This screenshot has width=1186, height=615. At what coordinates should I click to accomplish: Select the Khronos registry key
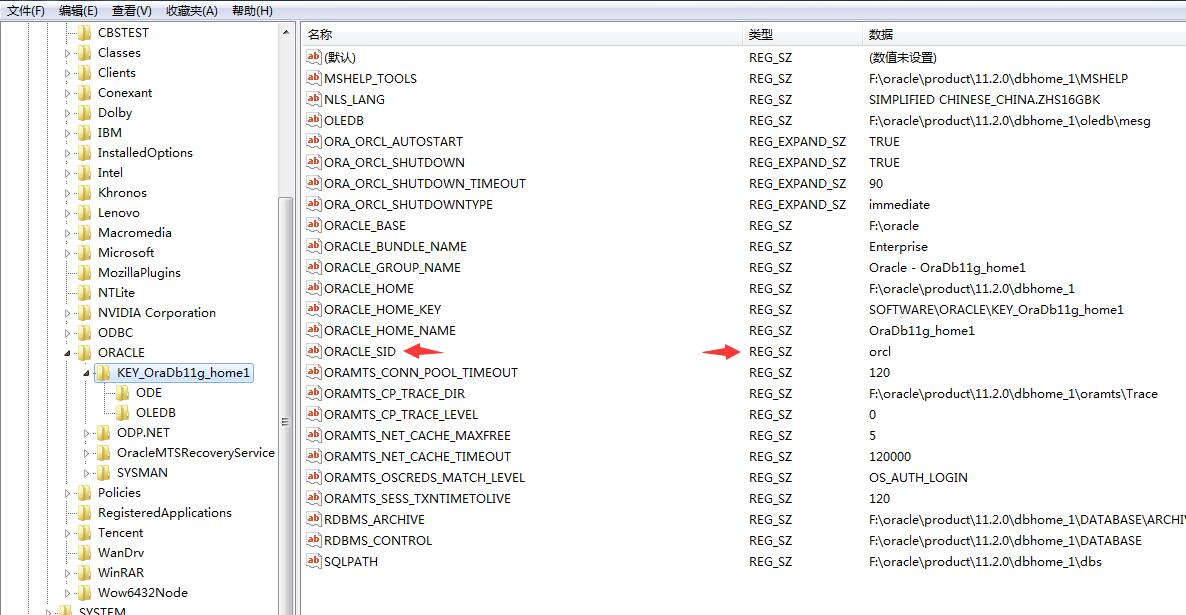pyautogui.click(x=123, y=193)
